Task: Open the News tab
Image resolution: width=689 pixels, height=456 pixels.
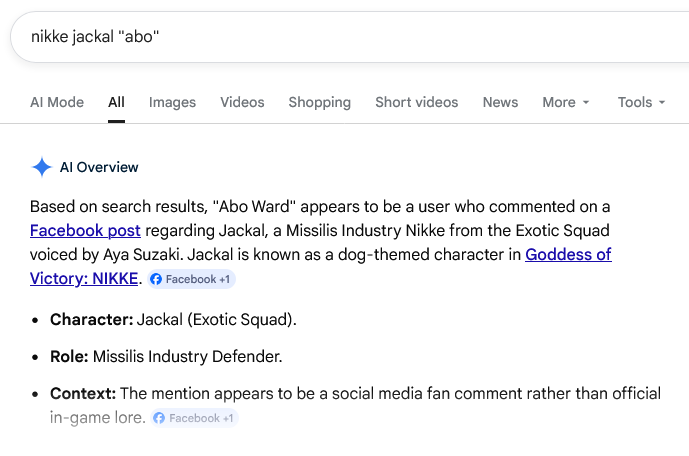Action: click(500, 102)
